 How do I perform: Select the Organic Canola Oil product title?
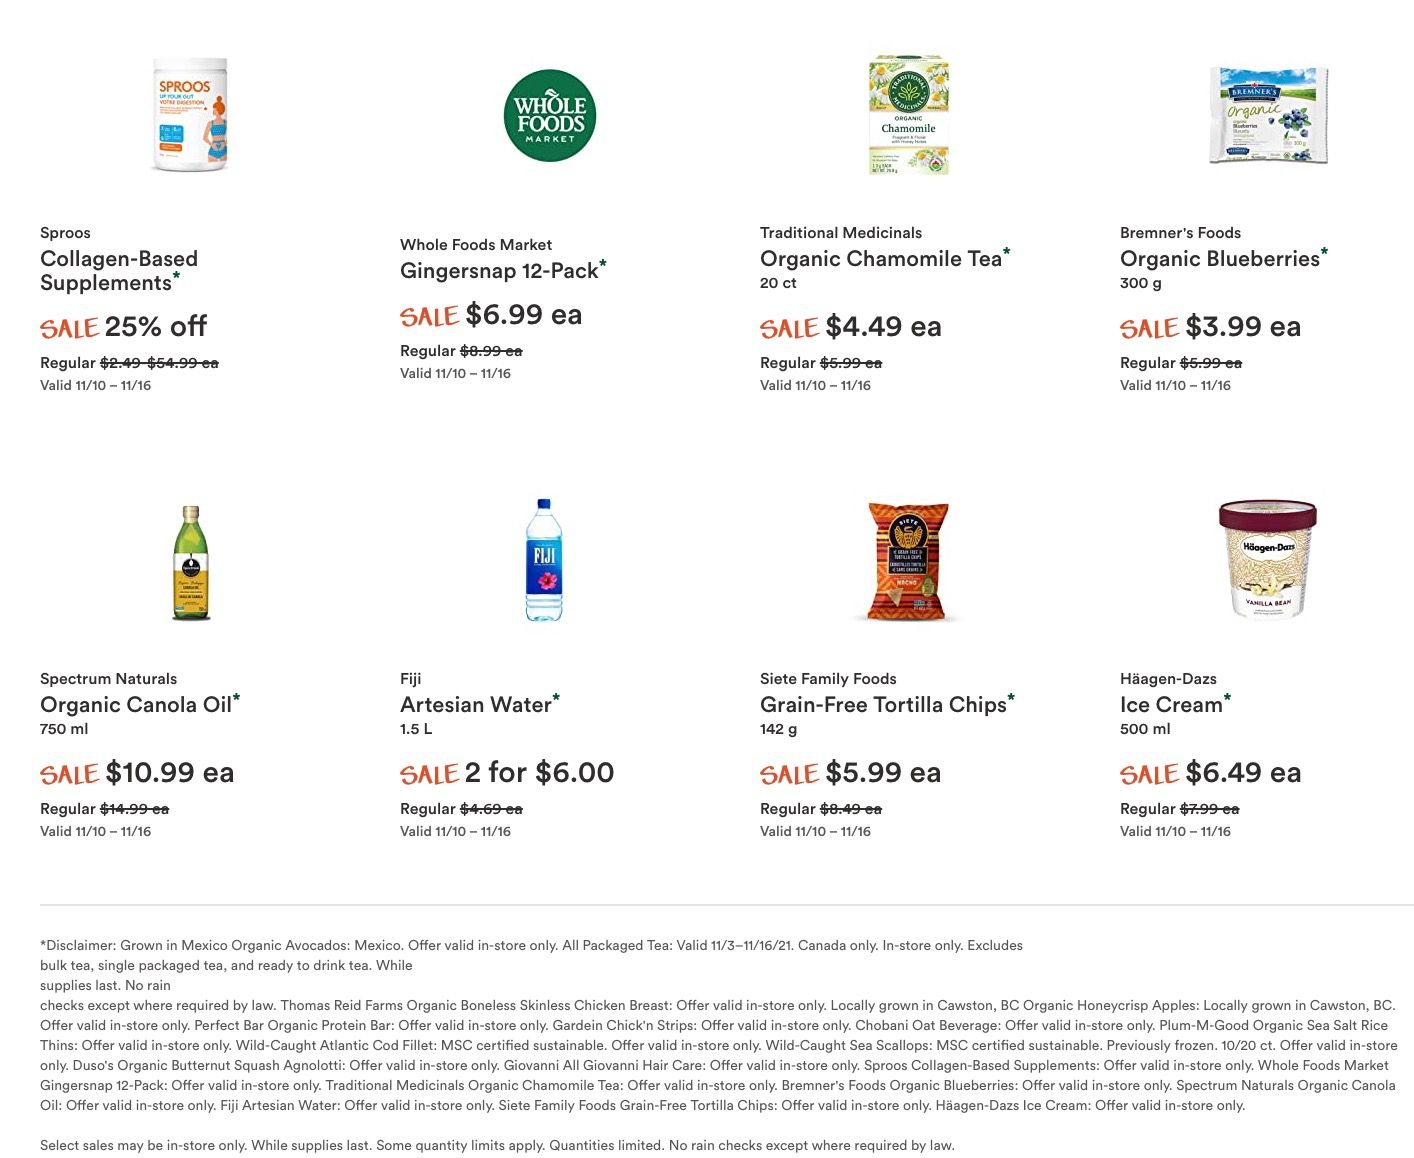click(x=136, y=705)
